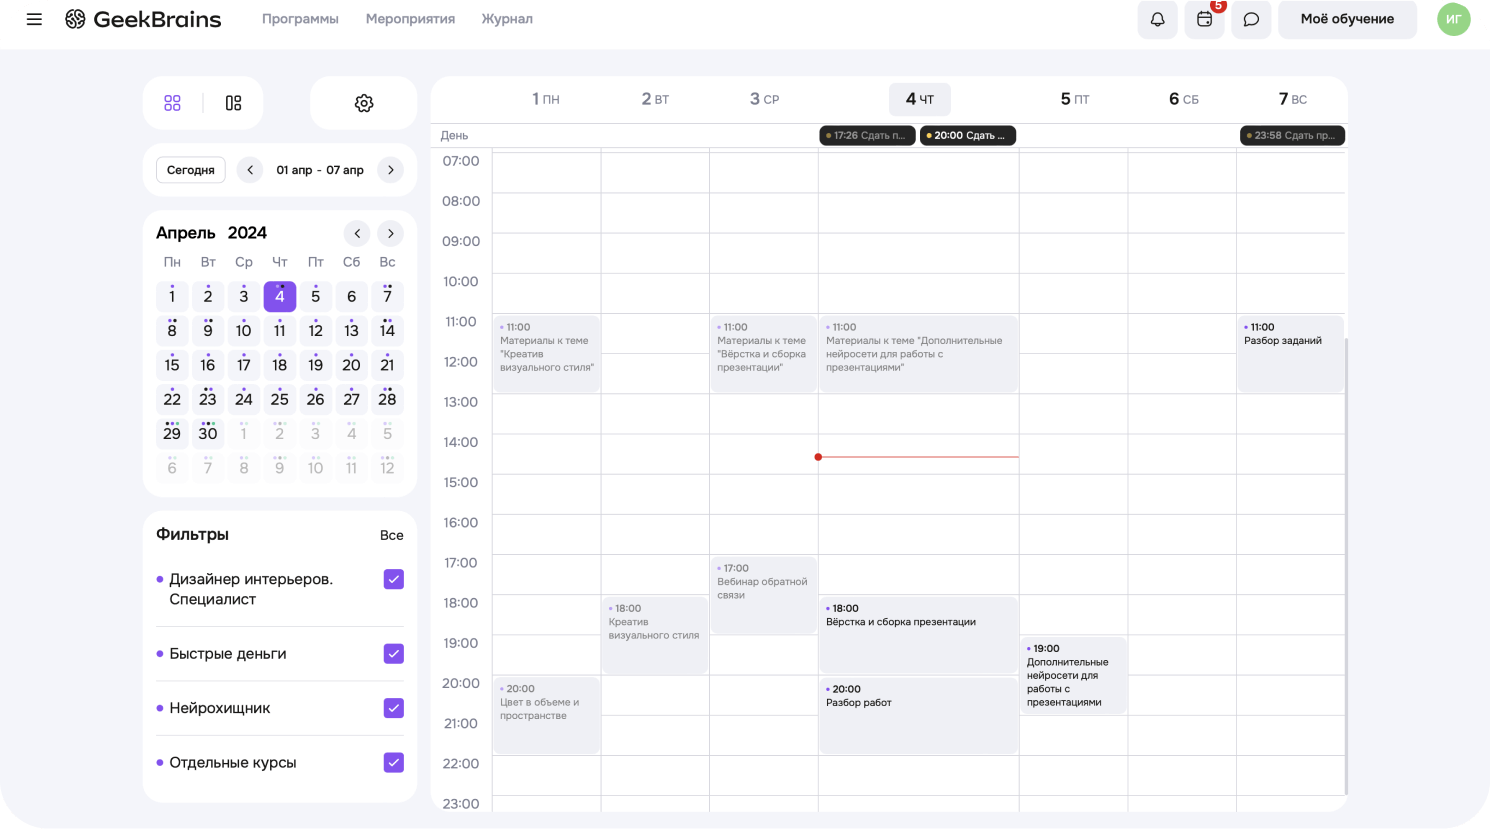Select the 7 ВС day column header

coord(1292,99)
